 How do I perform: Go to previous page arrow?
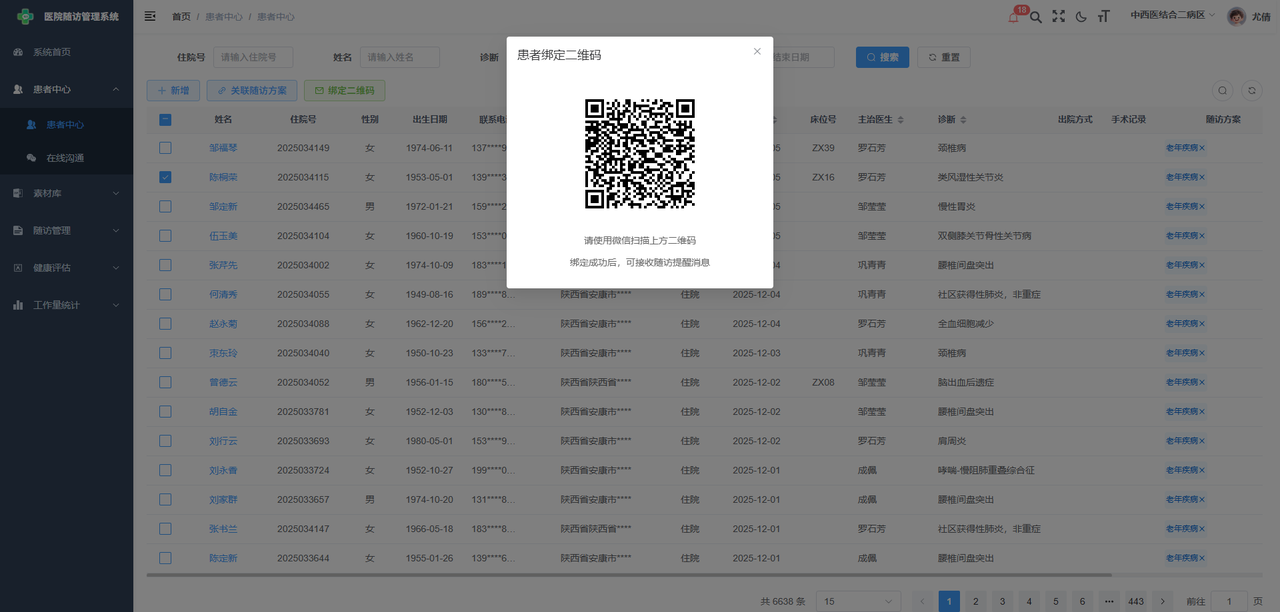[x=922, y=601]
